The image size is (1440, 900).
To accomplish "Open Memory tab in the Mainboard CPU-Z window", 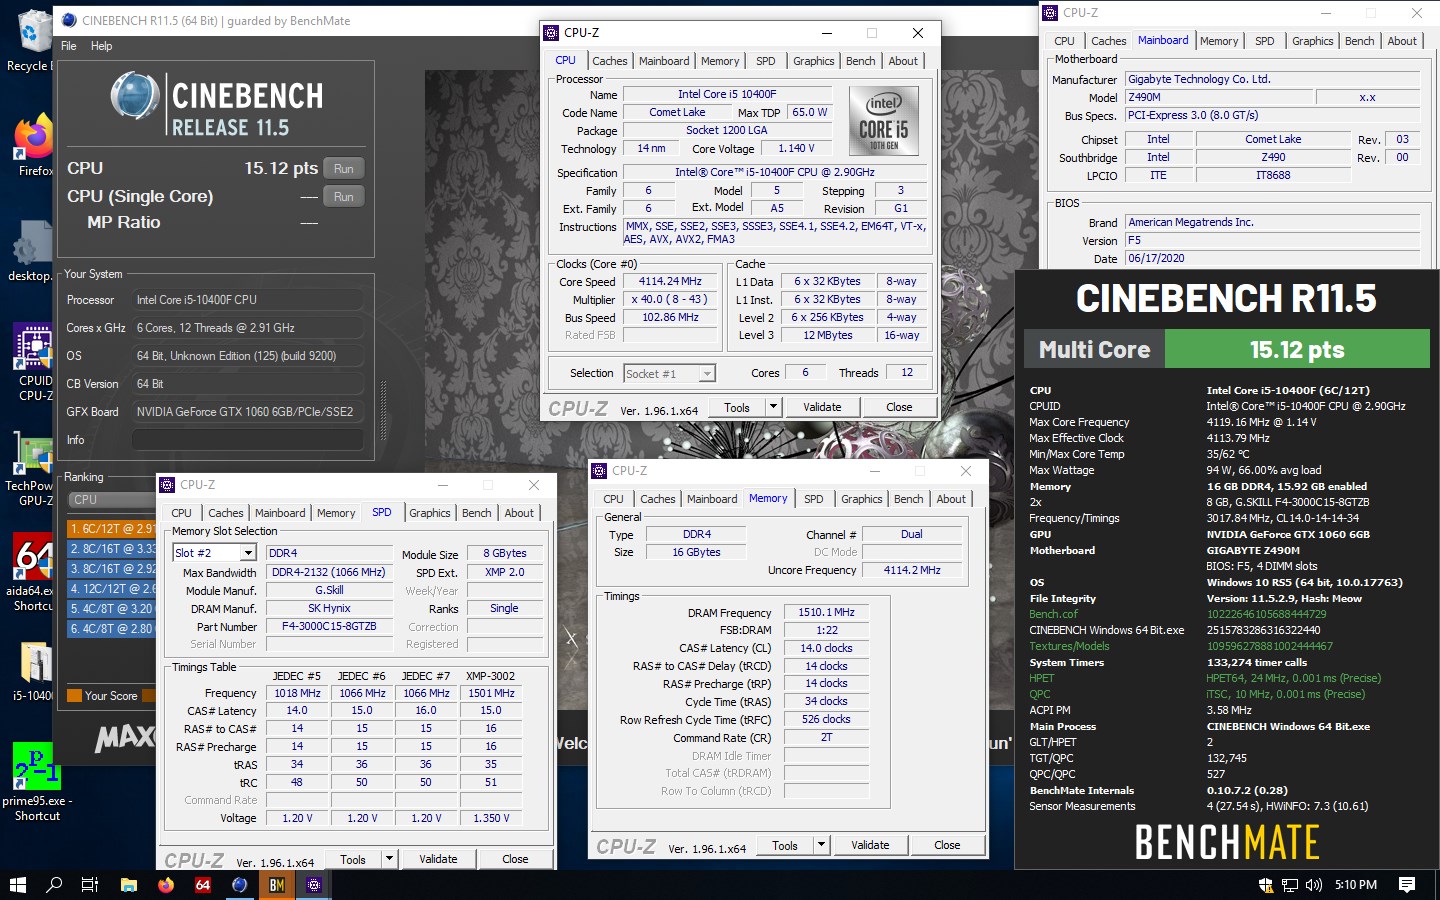I will pyautogui.click(x=1219, y=41).
